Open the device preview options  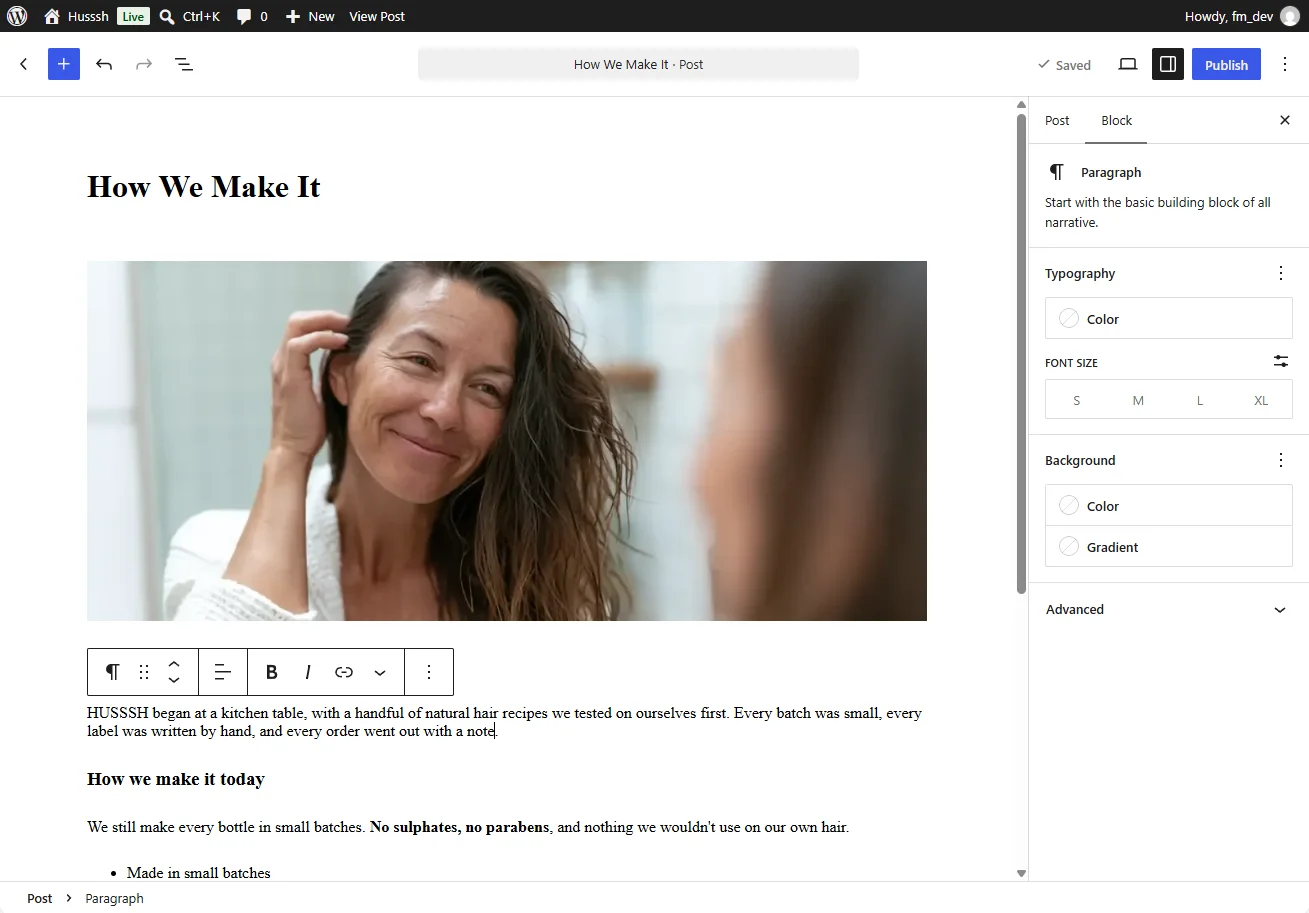(1128, 64)
